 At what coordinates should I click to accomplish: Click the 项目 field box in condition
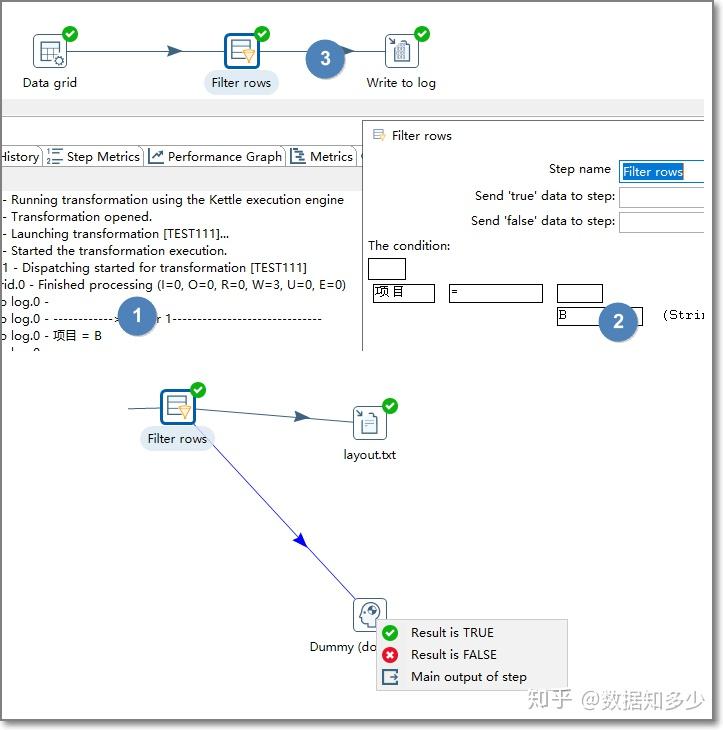click(x=404, y=293)
